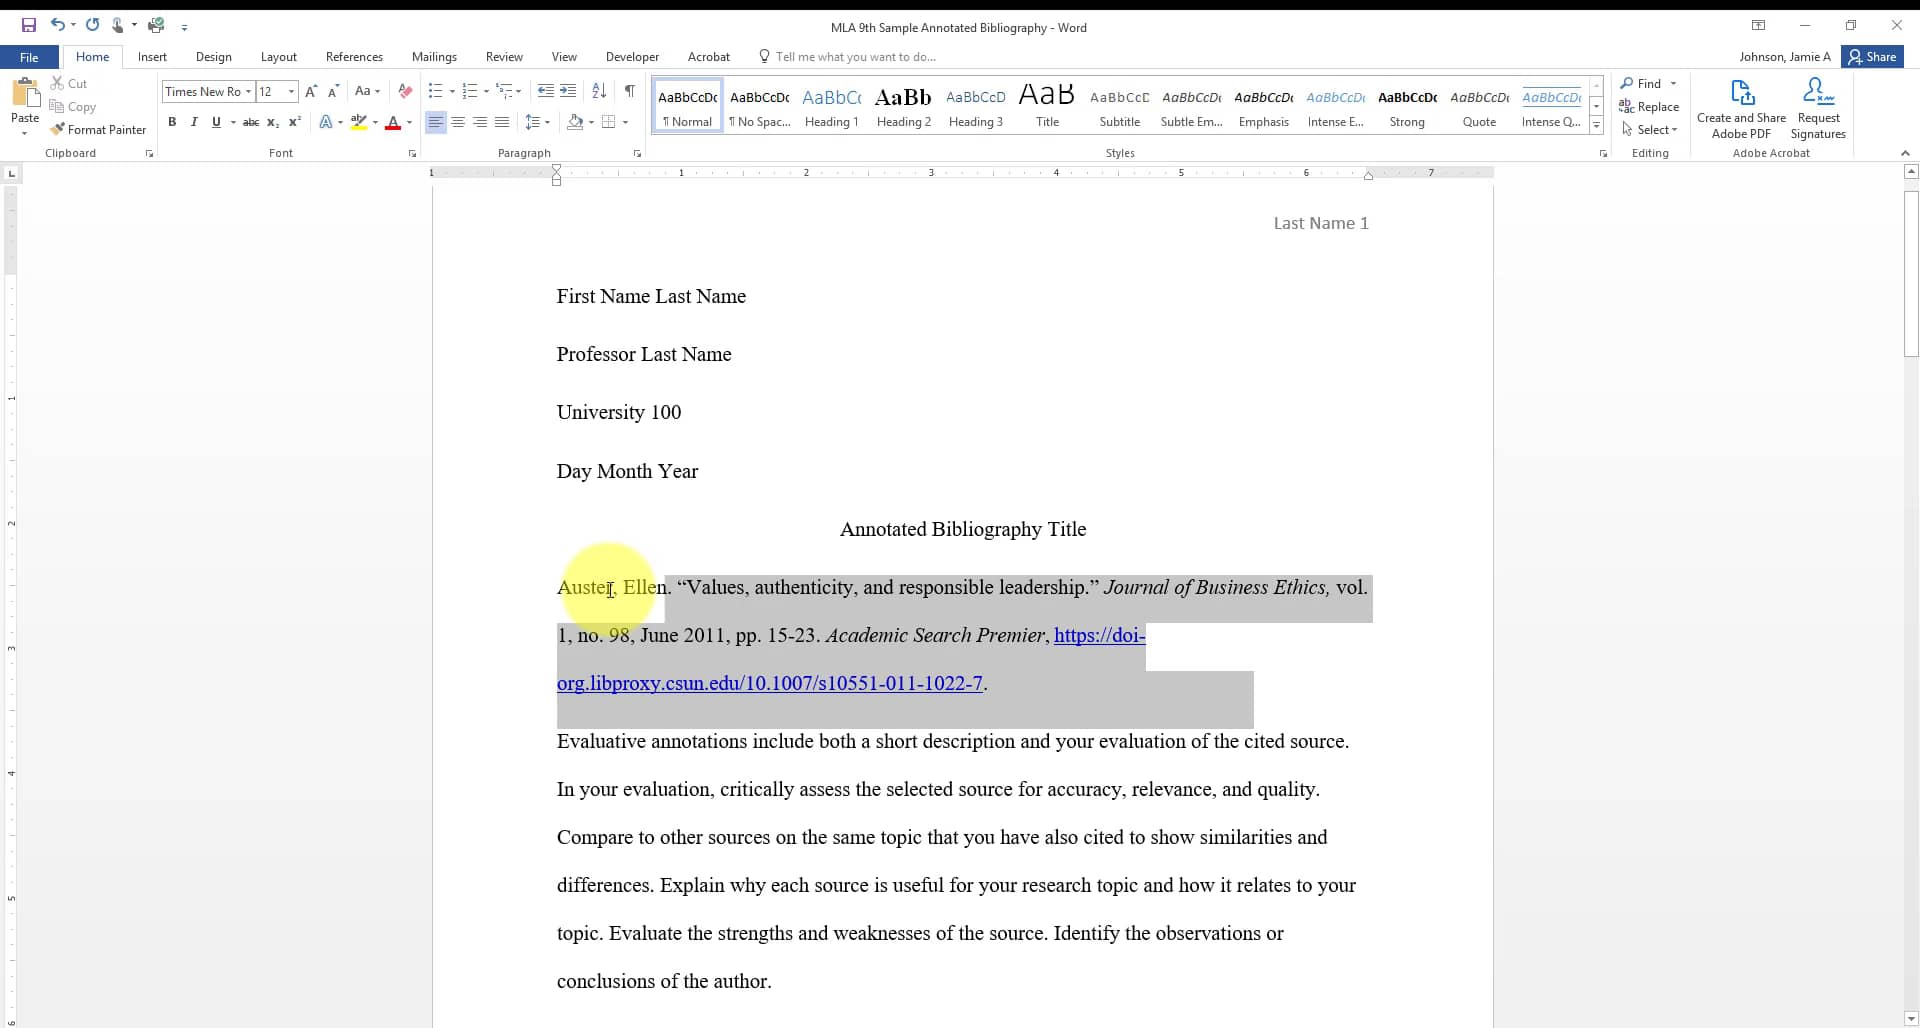Clear all formatting from selection
Viewport: 1920px width, 1028px height.
[x=404, y=91]
